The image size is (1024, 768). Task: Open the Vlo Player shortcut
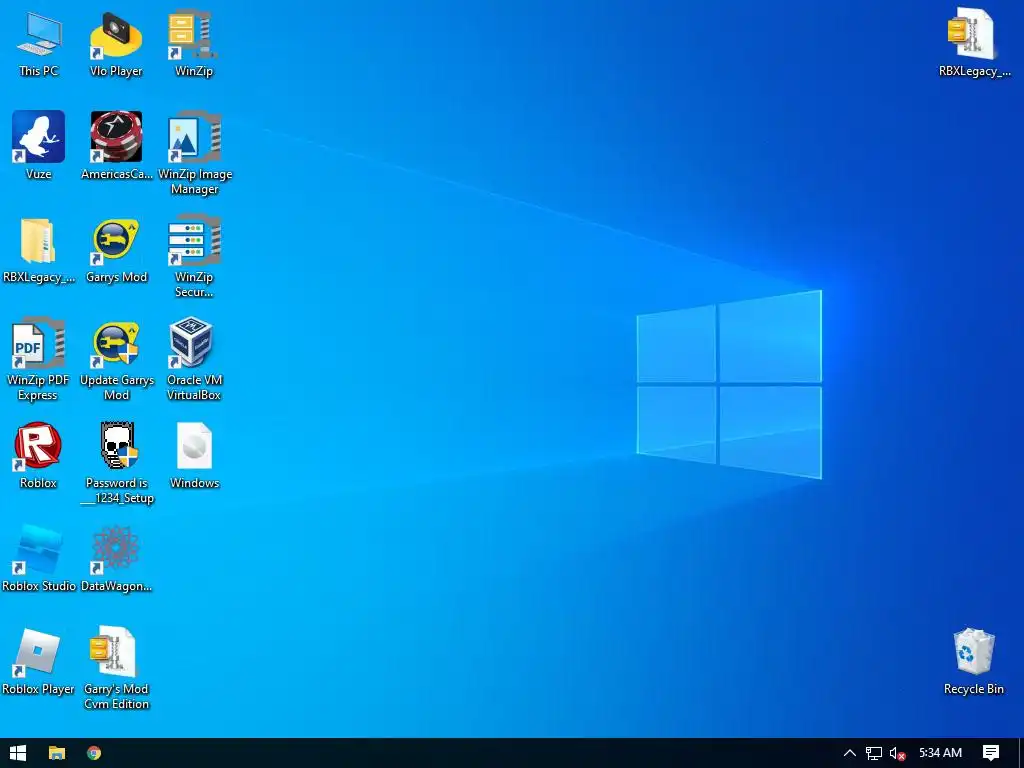click(x=116, y=44)
